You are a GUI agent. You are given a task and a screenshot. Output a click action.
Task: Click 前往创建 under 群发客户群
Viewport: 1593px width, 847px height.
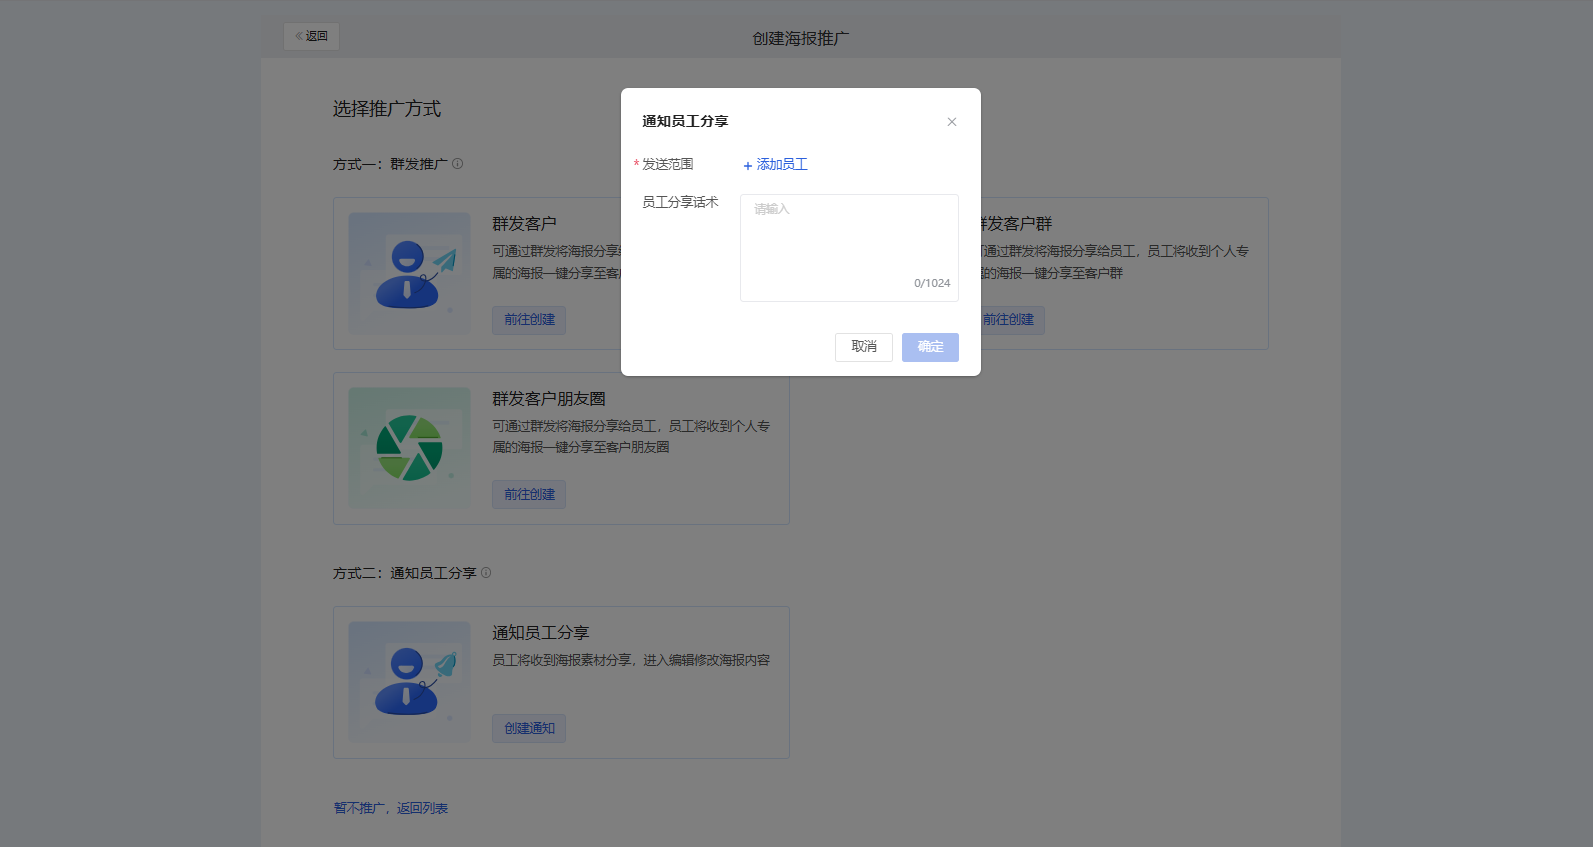tap(1011, 320)
